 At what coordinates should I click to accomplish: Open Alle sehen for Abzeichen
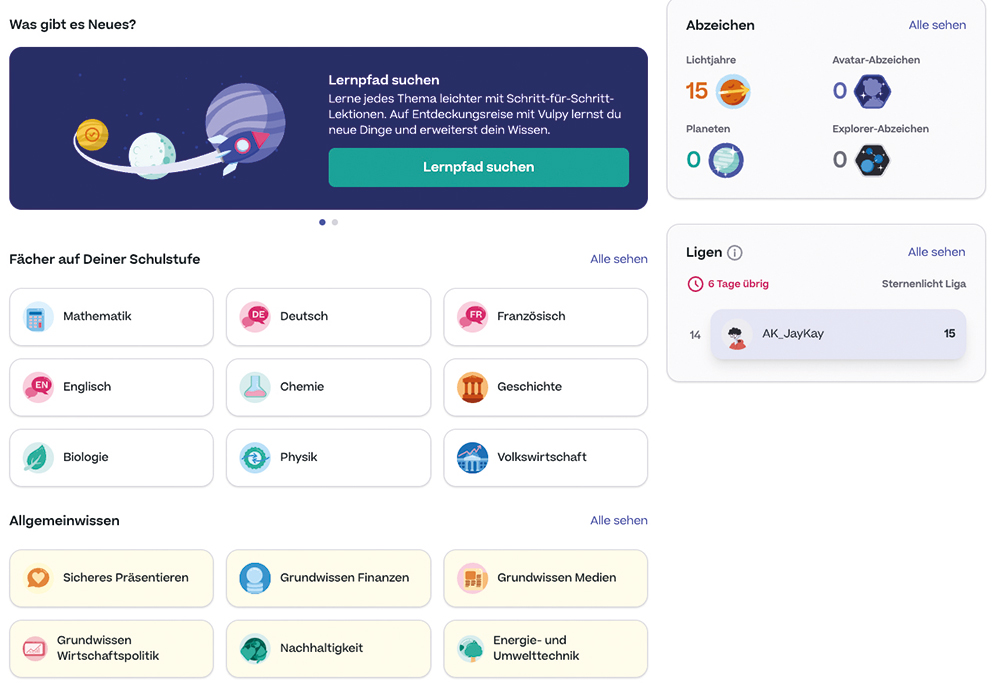pyautogui.click(x=937, y=25)
